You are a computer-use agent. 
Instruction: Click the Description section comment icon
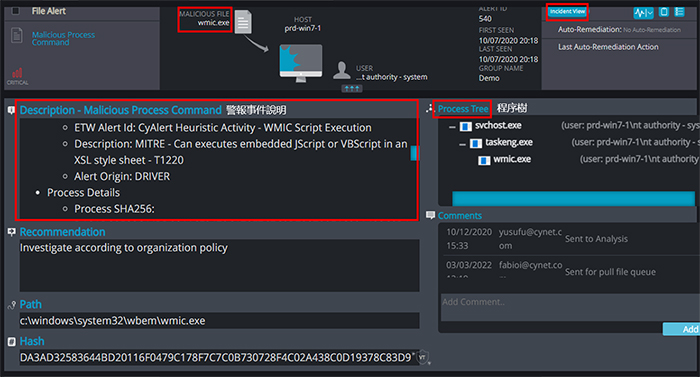tap(11, 110)
